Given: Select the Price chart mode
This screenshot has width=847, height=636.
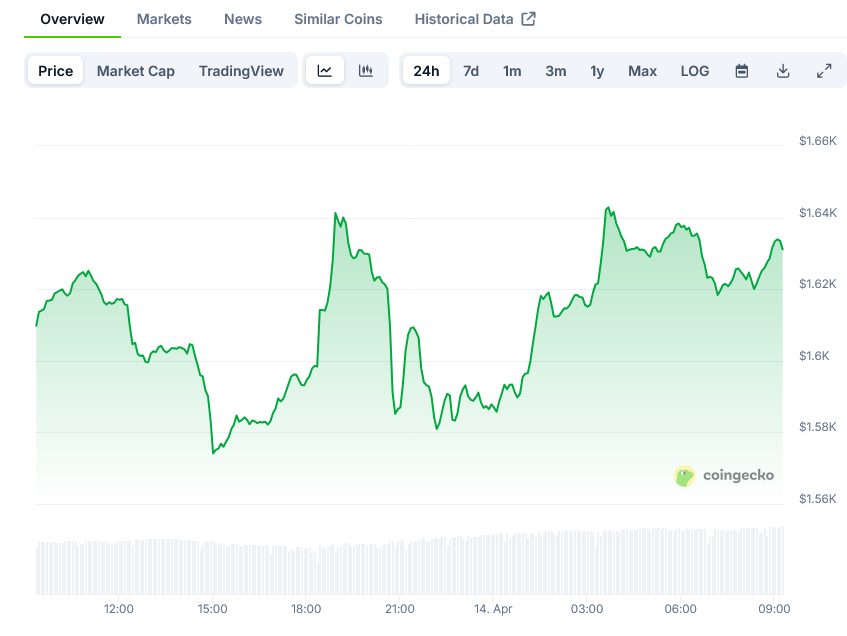Looking at the screenshot, I should [56, 71].
